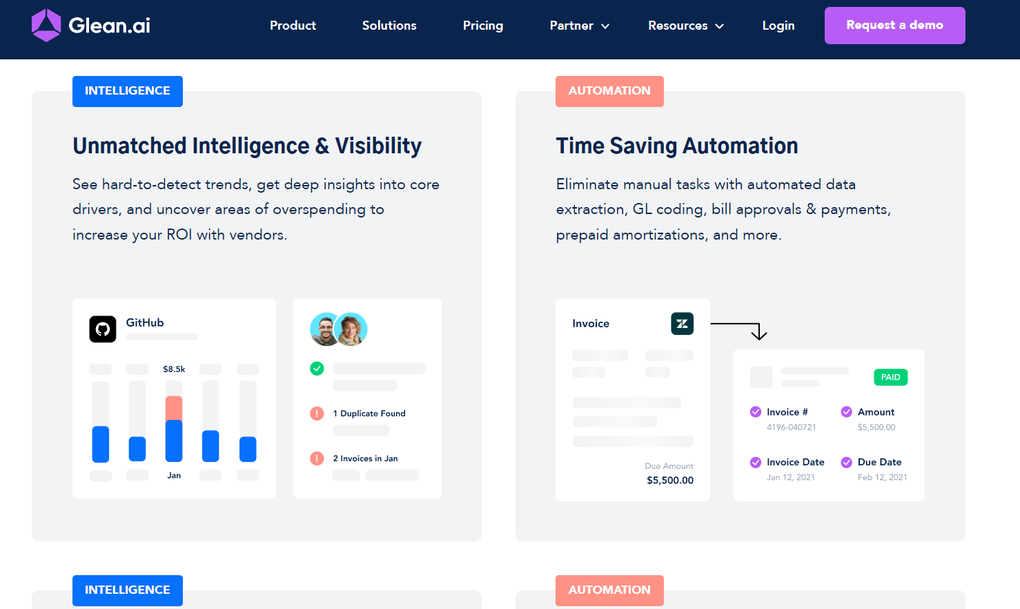Viewport: 1020px width, 609px height.
Task: Click the Zendesk icon on the Invoice card
Action: [x=682, y=323]
